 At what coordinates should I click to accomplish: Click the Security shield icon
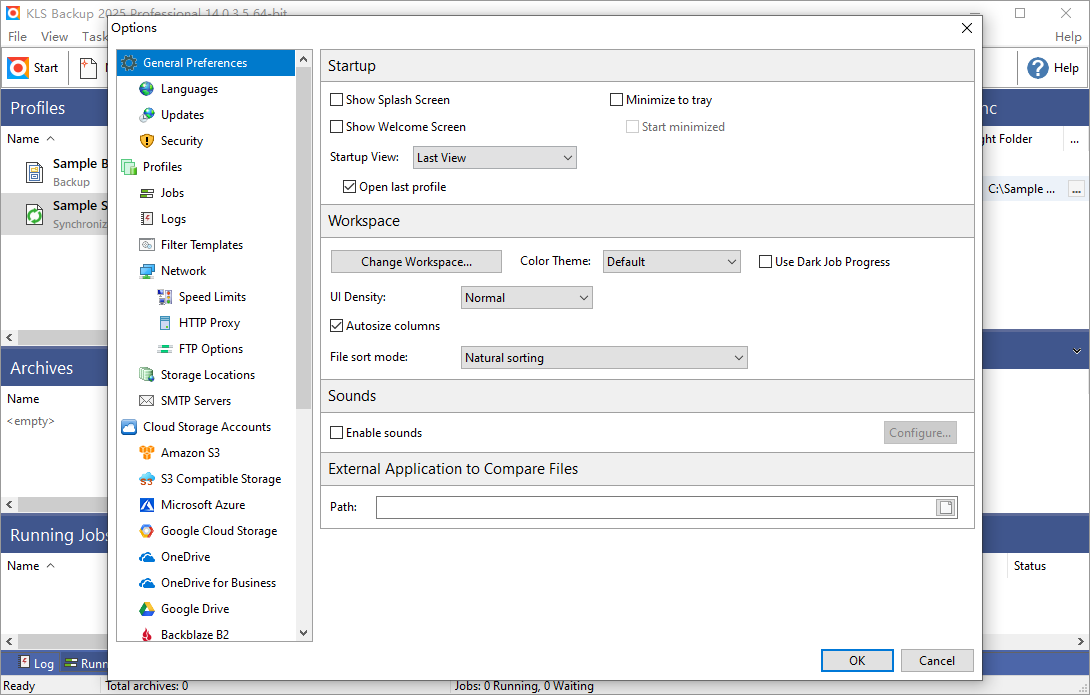(x=147, y=141)
